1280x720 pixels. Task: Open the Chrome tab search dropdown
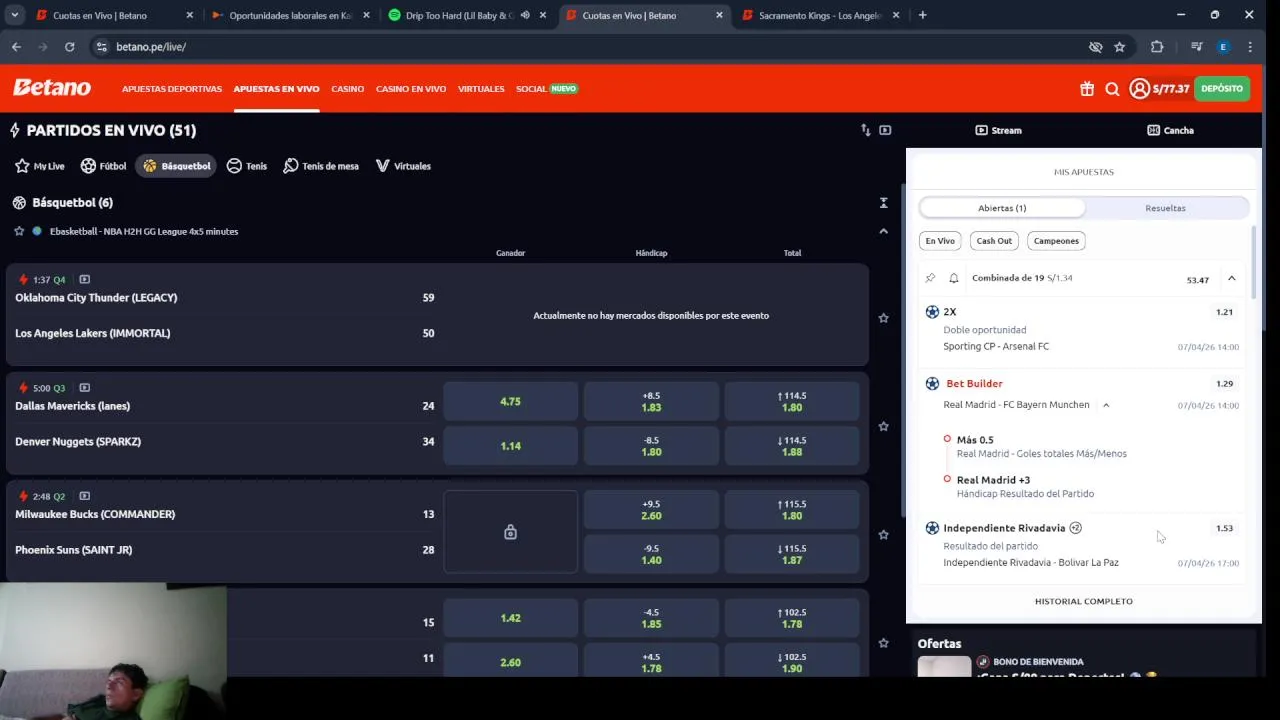[14, 15]
